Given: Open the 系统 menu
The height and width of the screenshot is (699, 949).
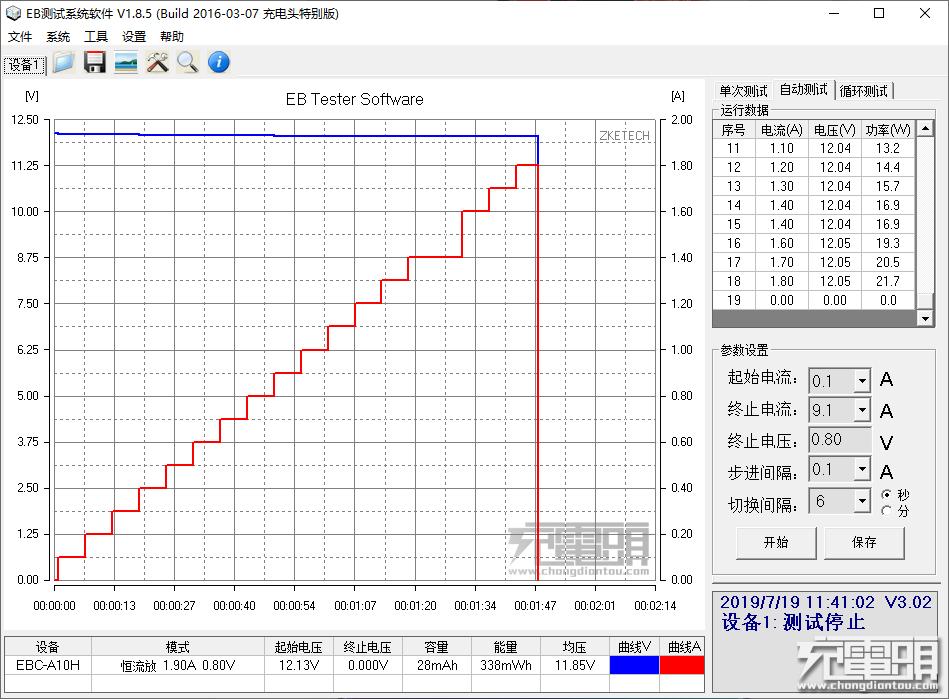Looking at the screenshot, I should [x=57, y=36].
